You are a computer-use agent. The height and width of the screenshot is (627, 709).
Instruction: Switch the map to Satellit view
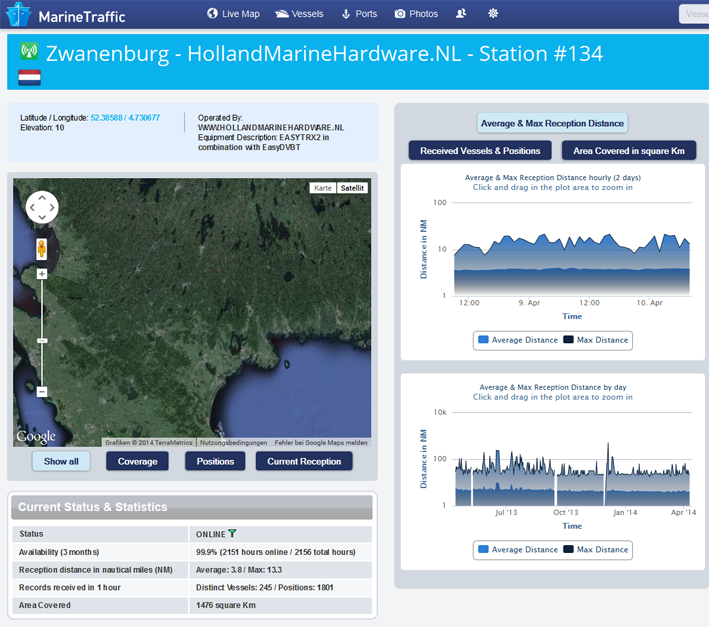coord(352,188)
